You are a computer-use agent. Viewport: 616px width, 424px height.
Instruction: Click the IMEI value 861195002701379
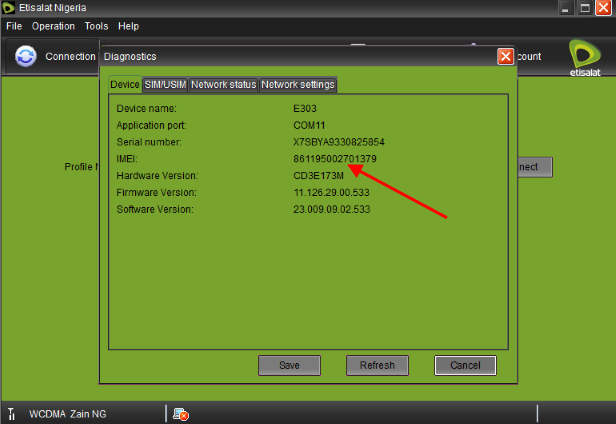pos(335,159)
